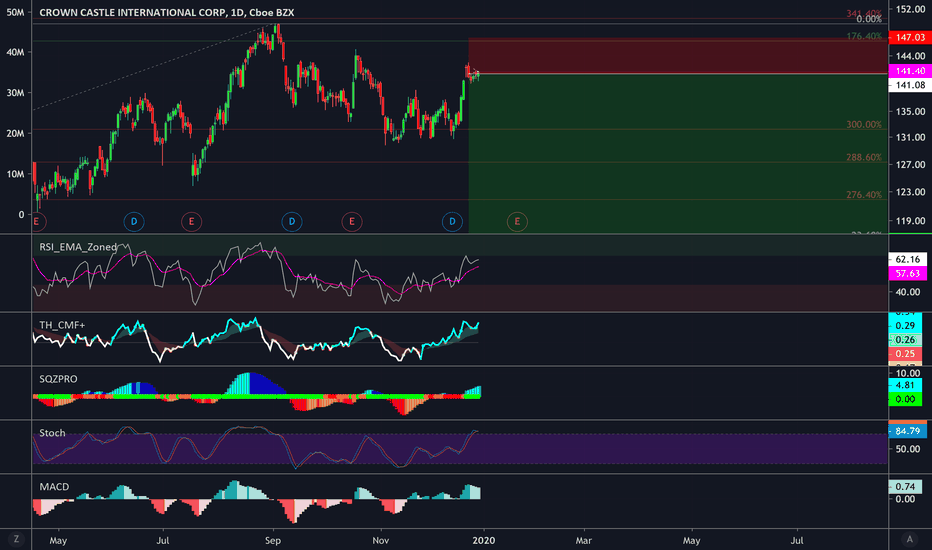The image size is (932, 550).
Task: Click the 119.00 price axis label
Action: pyautogui.click(x=911, y=221)
